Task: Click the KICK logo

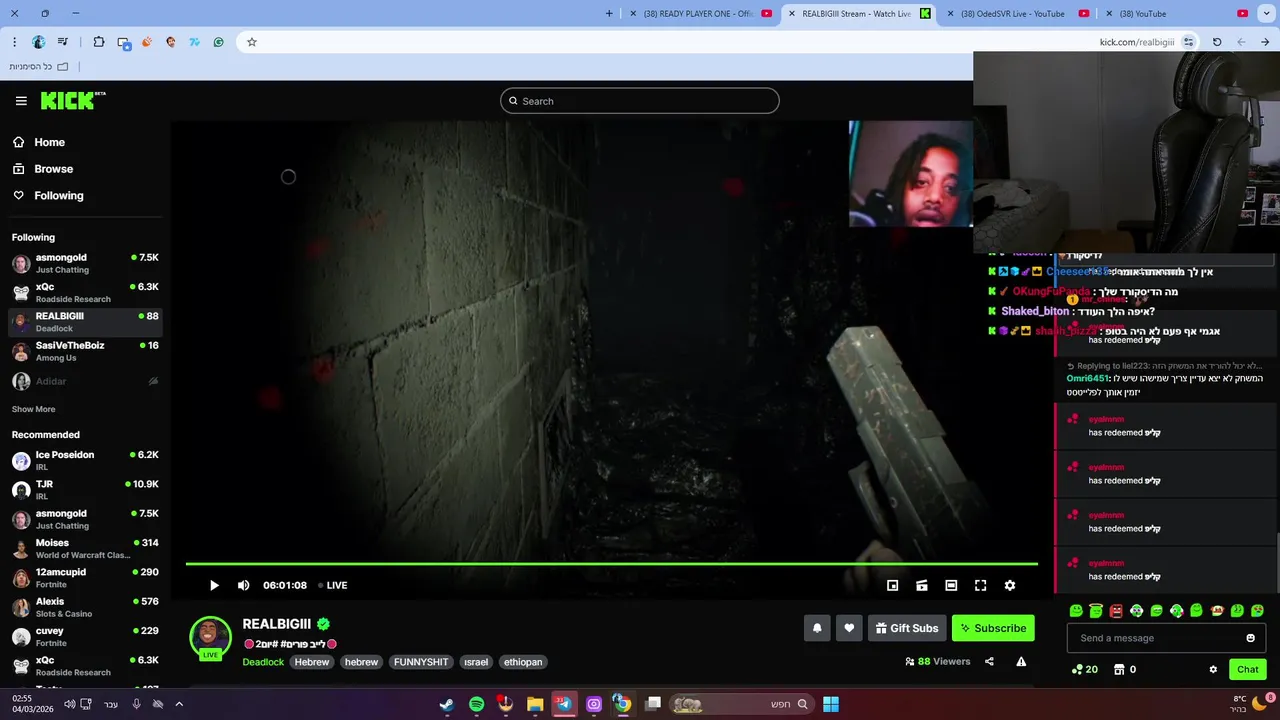Action: click(x=72, y=100)
